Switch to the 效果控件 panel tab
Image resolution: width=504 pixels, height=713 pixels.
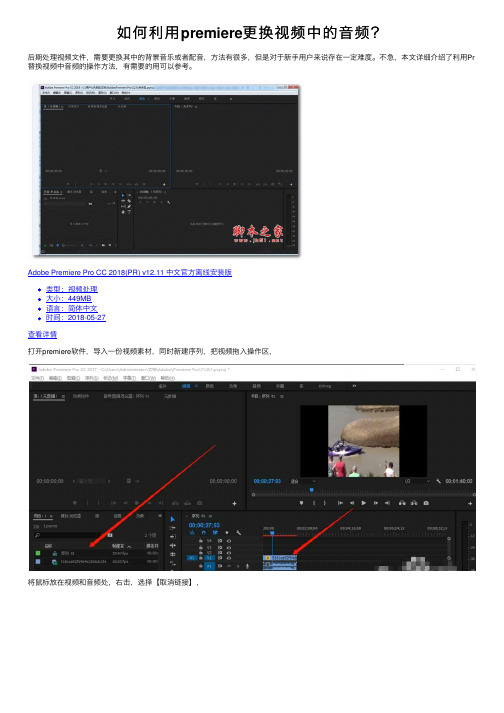(81, 396)
